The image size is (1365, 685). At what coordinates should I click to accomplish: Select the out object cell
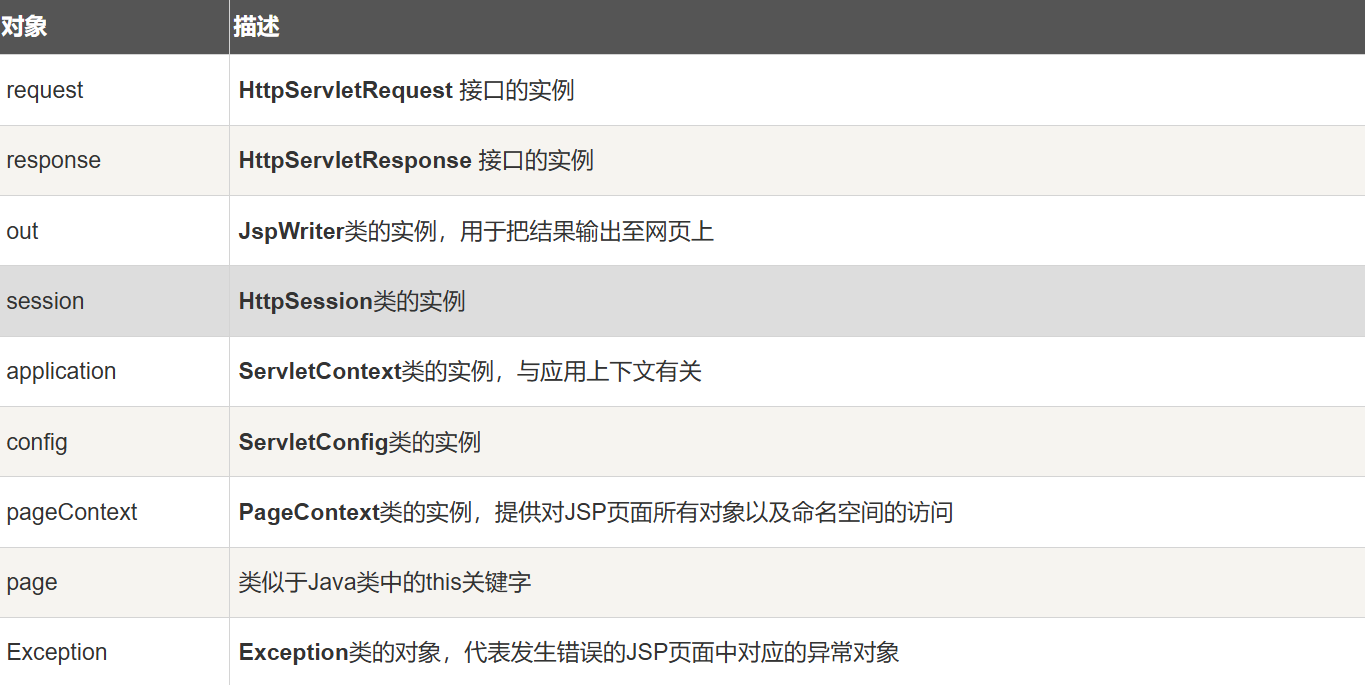[22, 231]
